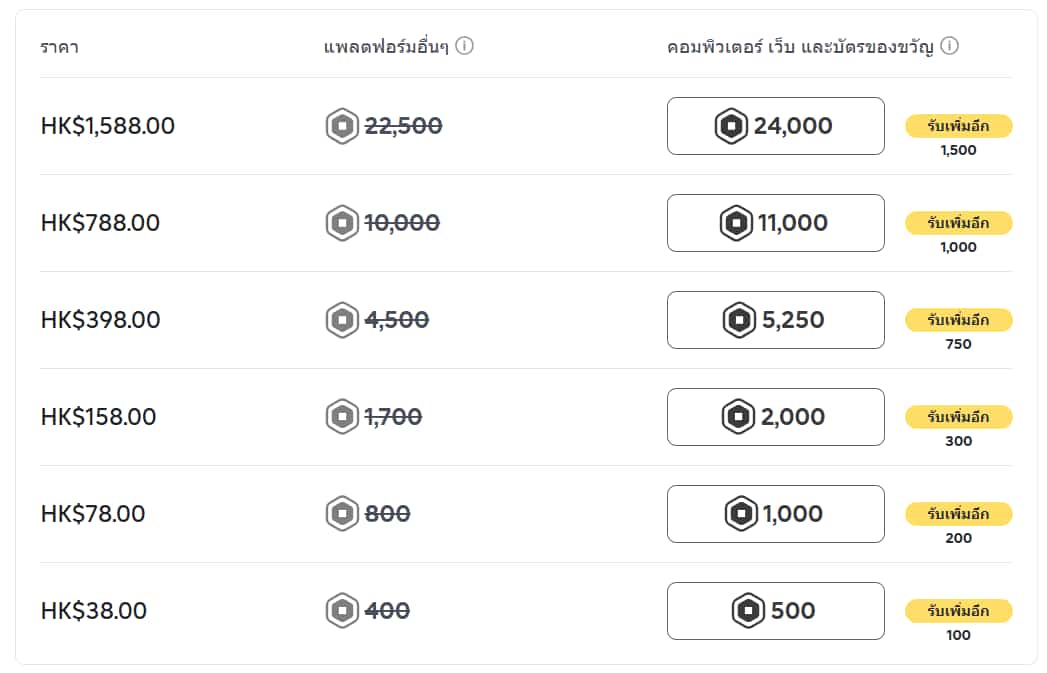Purchase the 2,000 Robux bundle
The image size is (1047, 673).
click(x=775, y=417)
